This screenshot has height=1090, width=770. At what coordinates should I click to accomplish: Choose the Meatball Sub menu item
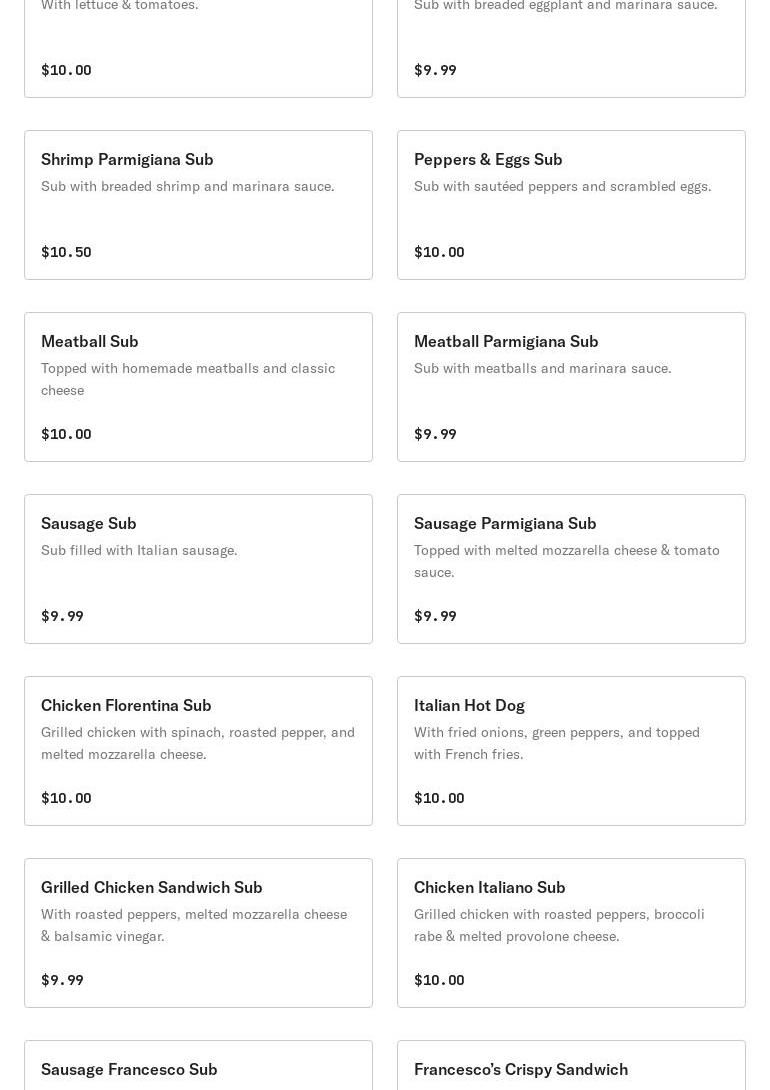198,387
